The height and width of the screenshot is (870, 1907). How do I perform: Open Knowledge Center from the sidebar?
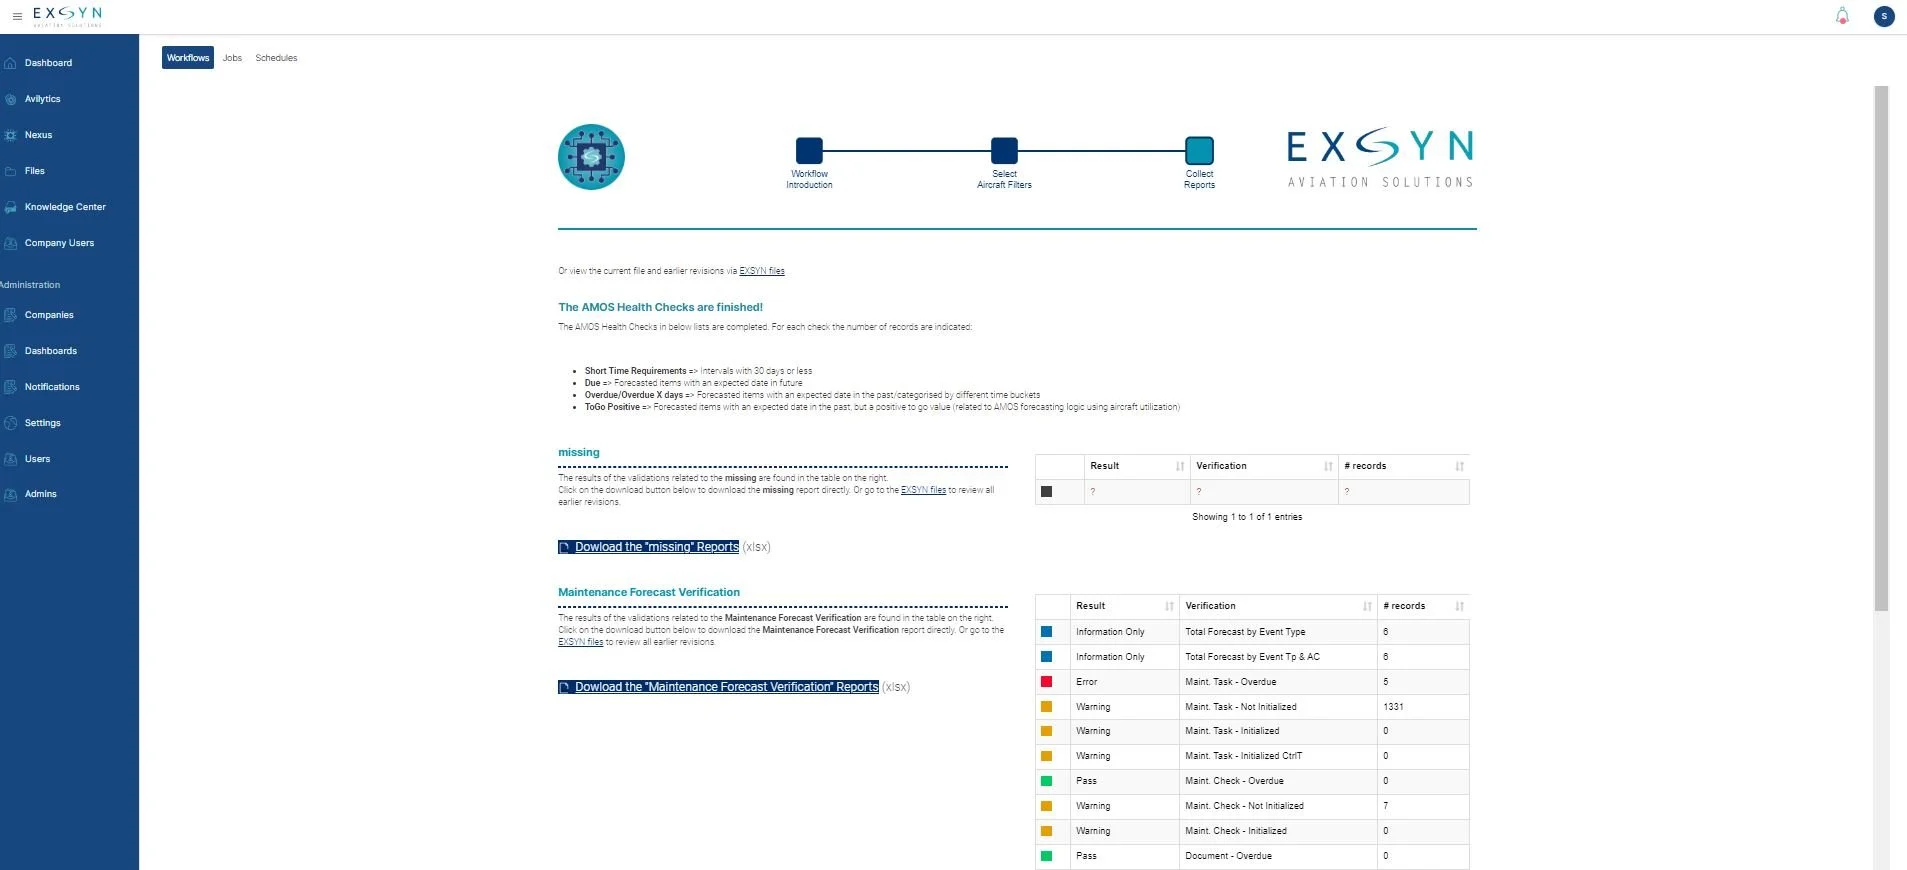(x=65, y=207)
